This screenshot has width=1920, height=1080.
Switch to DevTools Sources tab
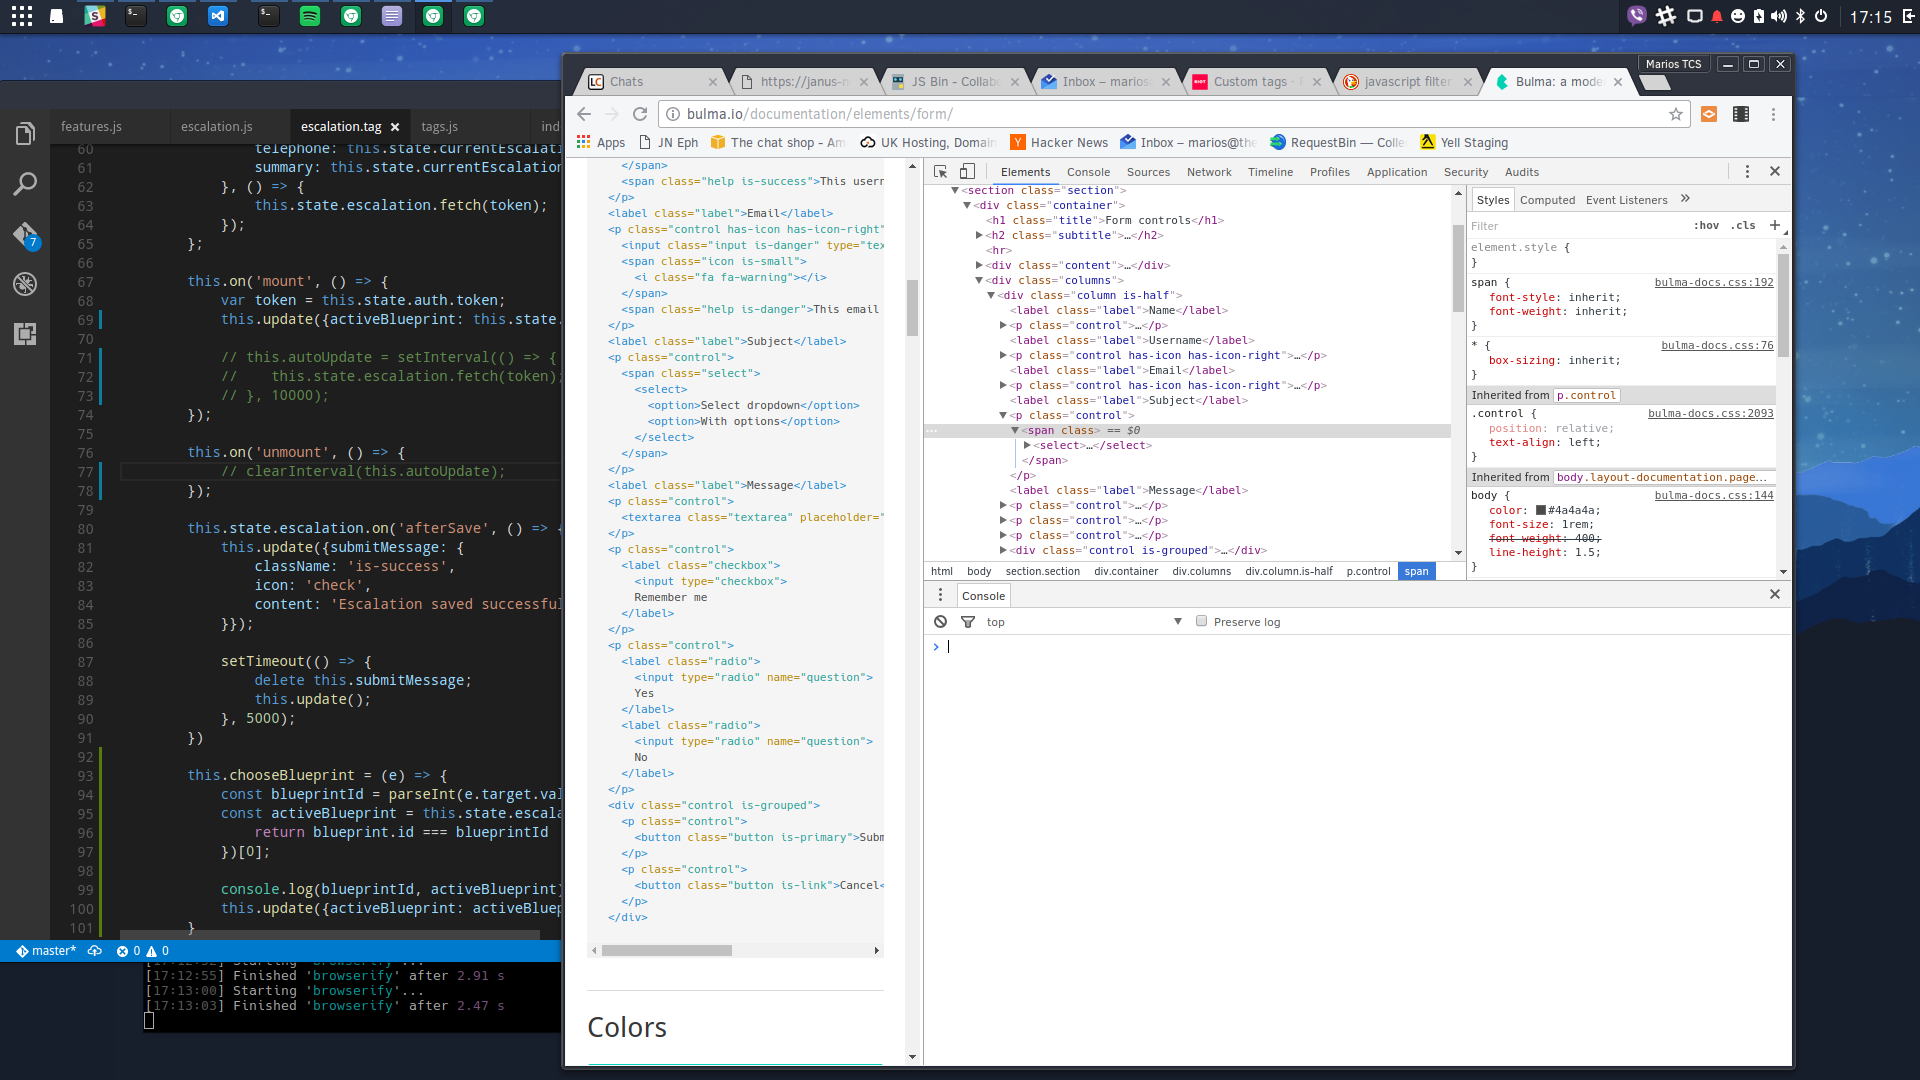click(1148, 172)
